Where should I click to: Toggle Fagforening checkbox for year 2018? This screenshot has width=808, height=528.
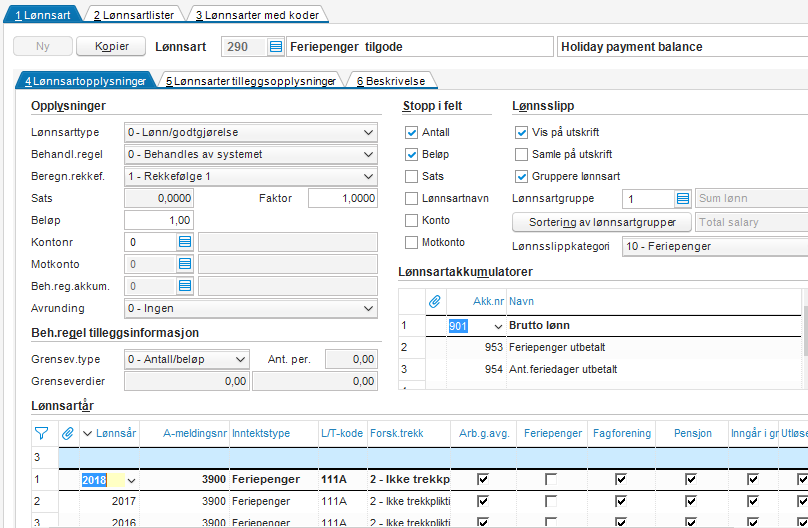coord(620,479)
